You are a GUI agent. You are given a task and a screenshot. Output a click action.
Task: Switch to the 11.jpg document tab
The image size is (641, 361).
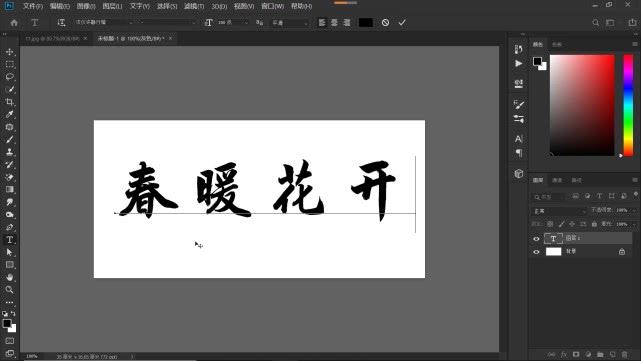tap(52, 38)
